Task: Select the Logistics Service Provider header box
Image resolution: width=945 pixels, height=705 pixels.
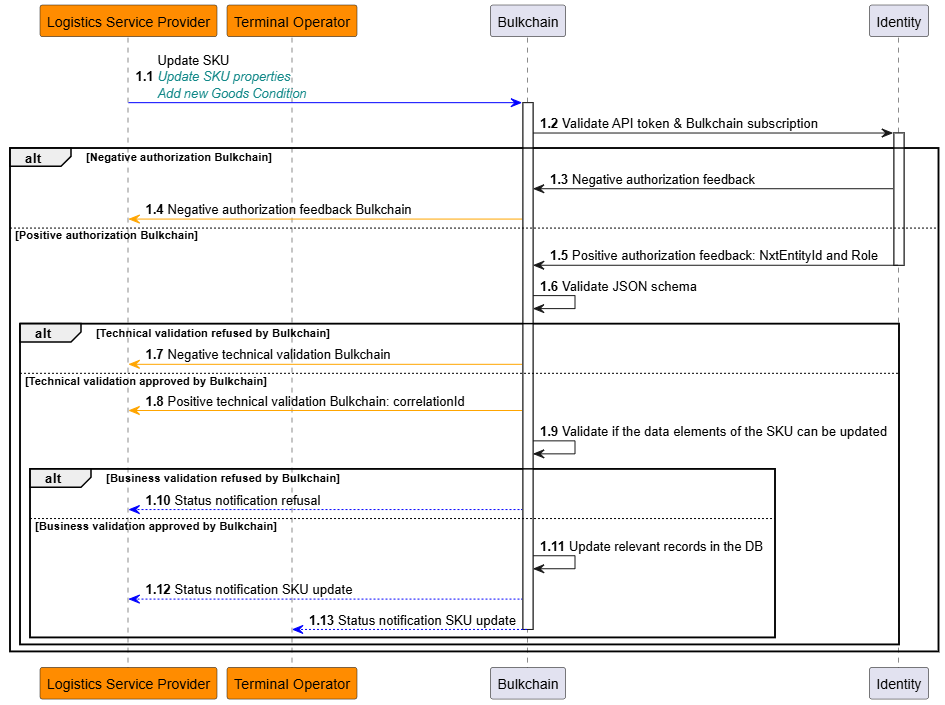Action: [x=127, y=20]
